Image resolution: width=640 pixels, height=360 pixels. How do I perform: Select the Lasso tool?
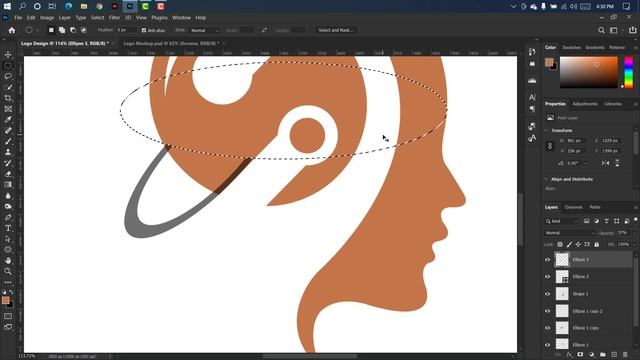pos(8,76)
